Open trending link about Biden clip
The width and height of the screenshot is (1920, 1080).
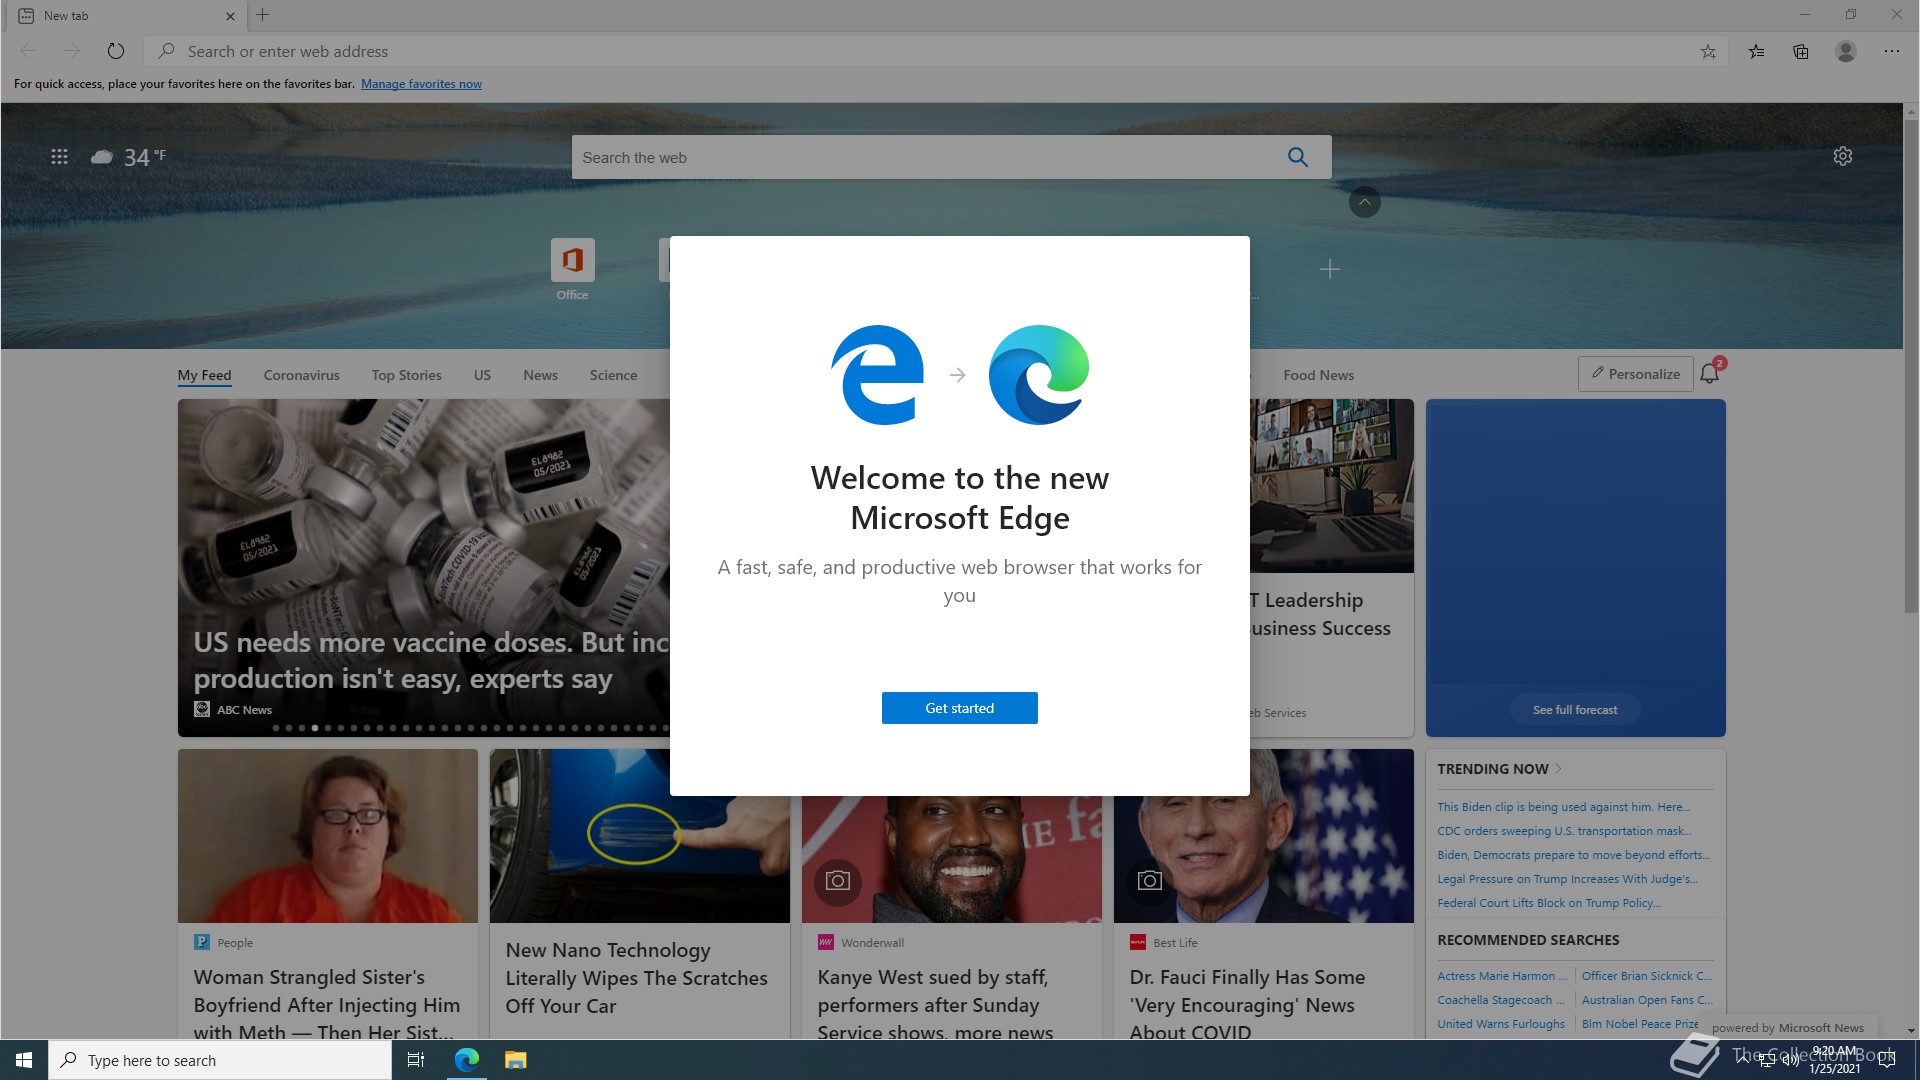1563,807
